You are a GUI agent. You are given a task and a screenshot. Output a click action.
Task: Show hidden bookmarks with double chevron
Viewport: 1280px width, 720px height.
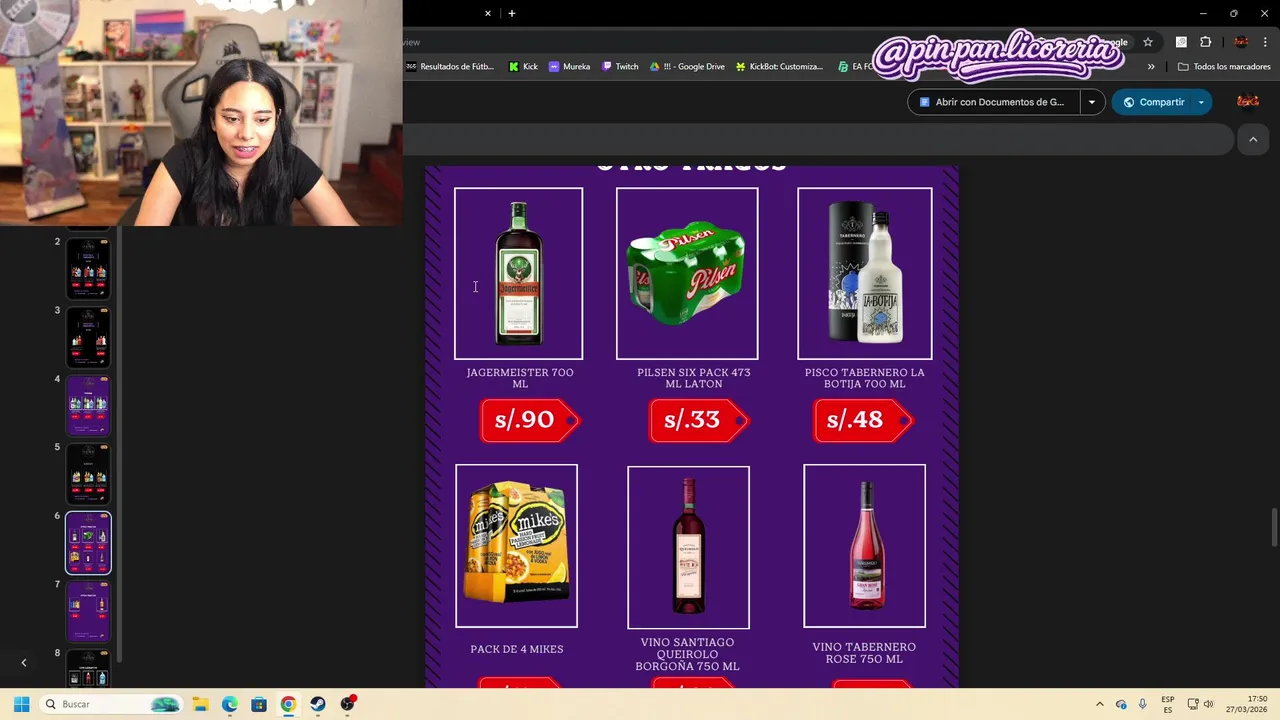[x=1151, y=66]
